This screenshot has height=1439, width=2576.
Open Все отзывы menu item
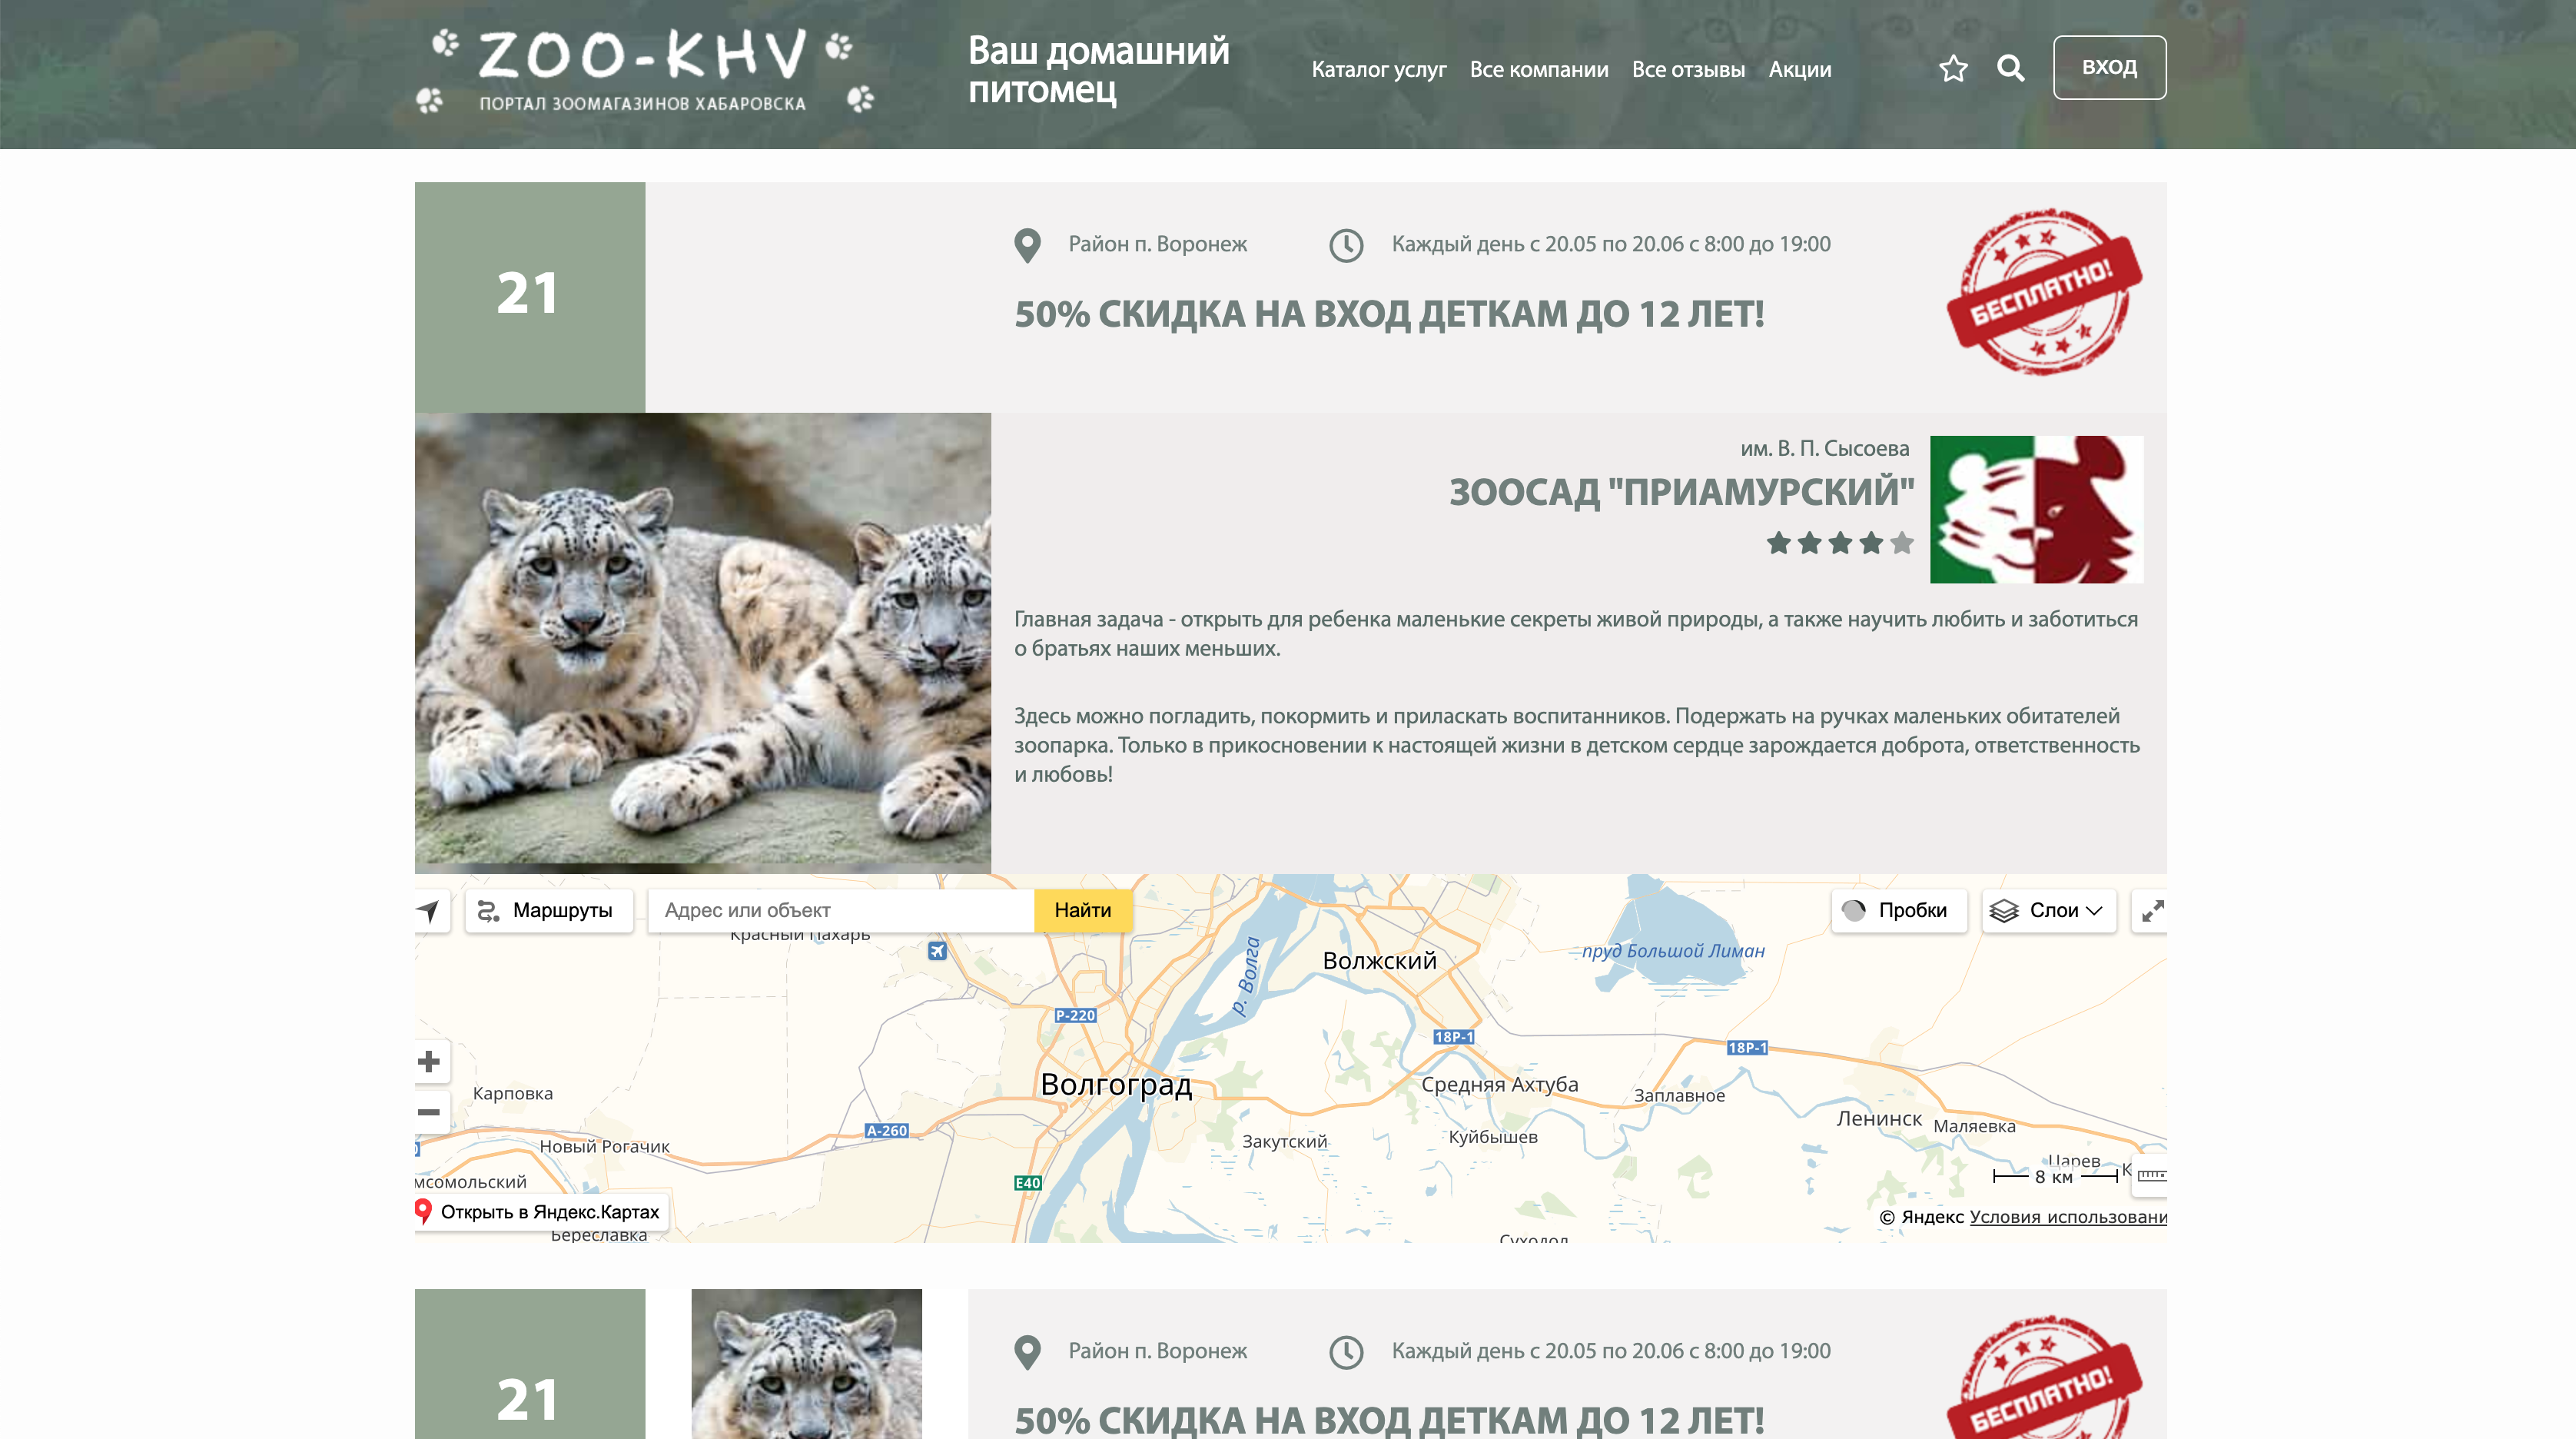click(1688, 69)
